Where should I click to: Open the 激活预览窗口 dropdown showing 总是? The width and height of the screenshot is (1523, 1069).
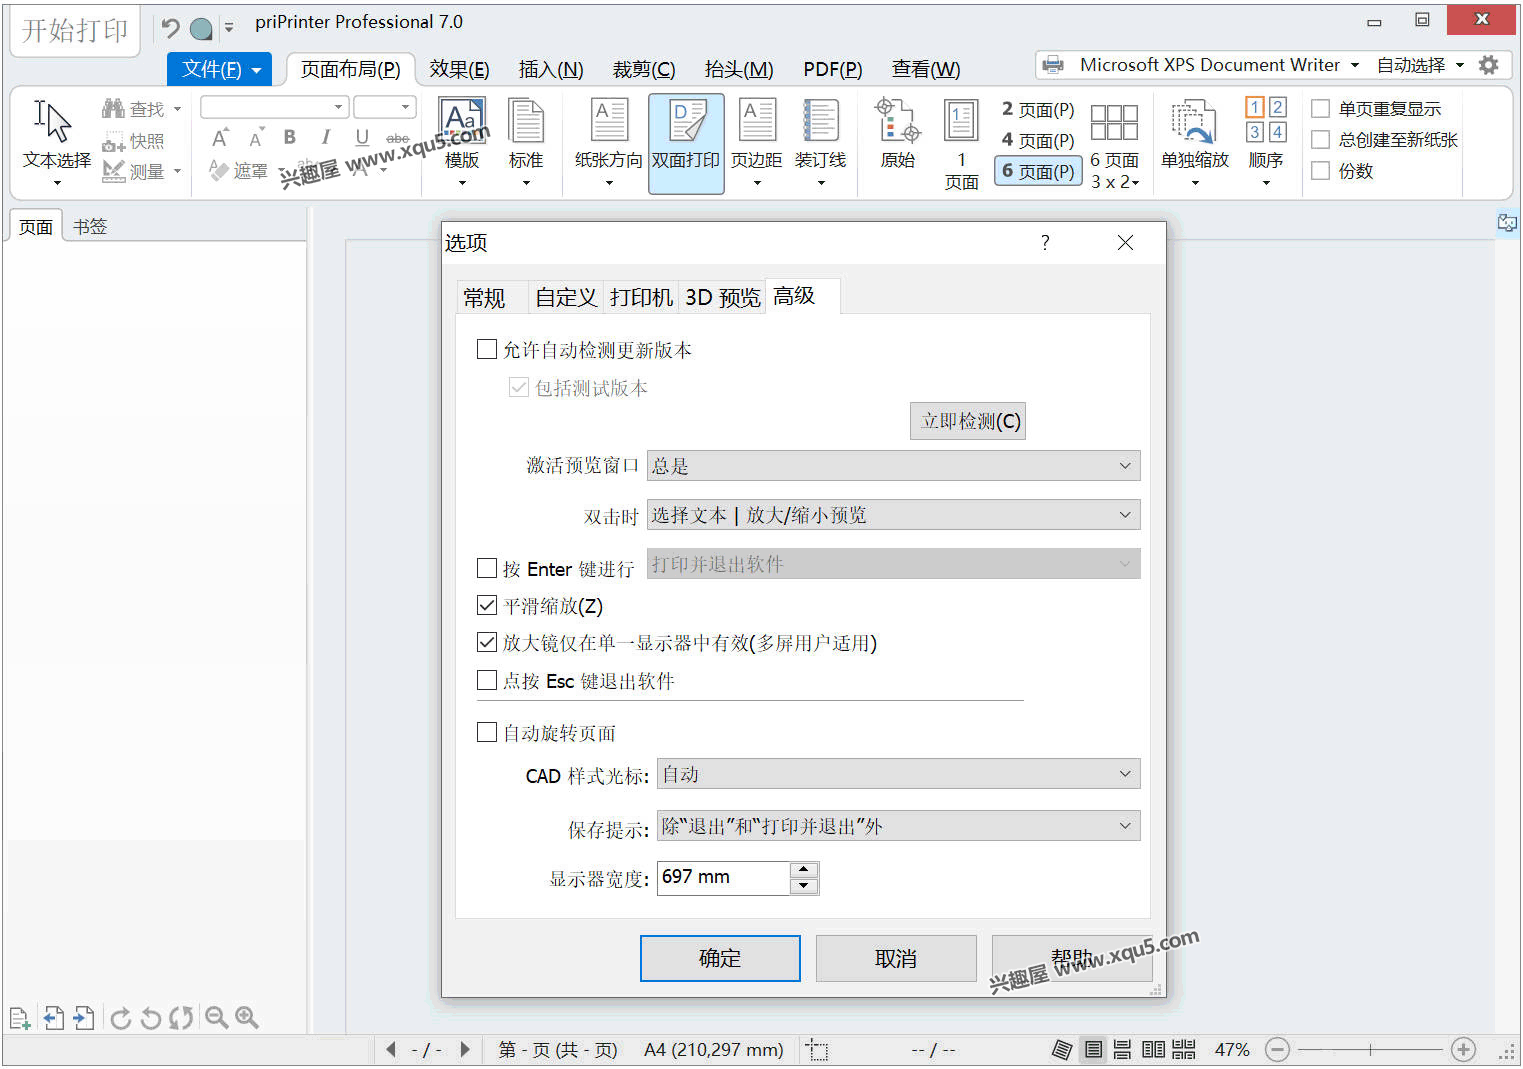tap(893, 465)
